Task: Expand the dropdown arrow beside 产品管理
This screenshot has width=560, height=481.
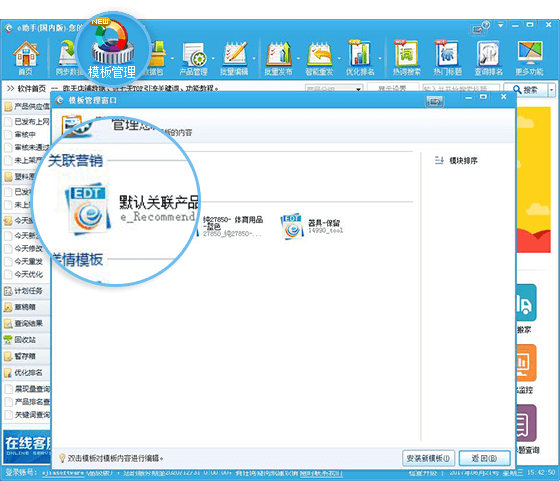Action: click(x=213, y=59)
